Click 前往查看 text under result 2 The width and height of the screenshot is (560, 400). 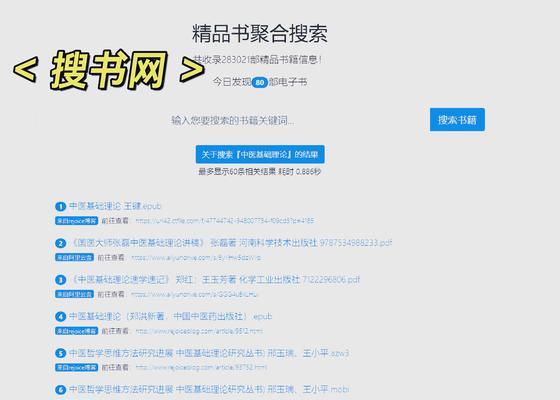111,258
